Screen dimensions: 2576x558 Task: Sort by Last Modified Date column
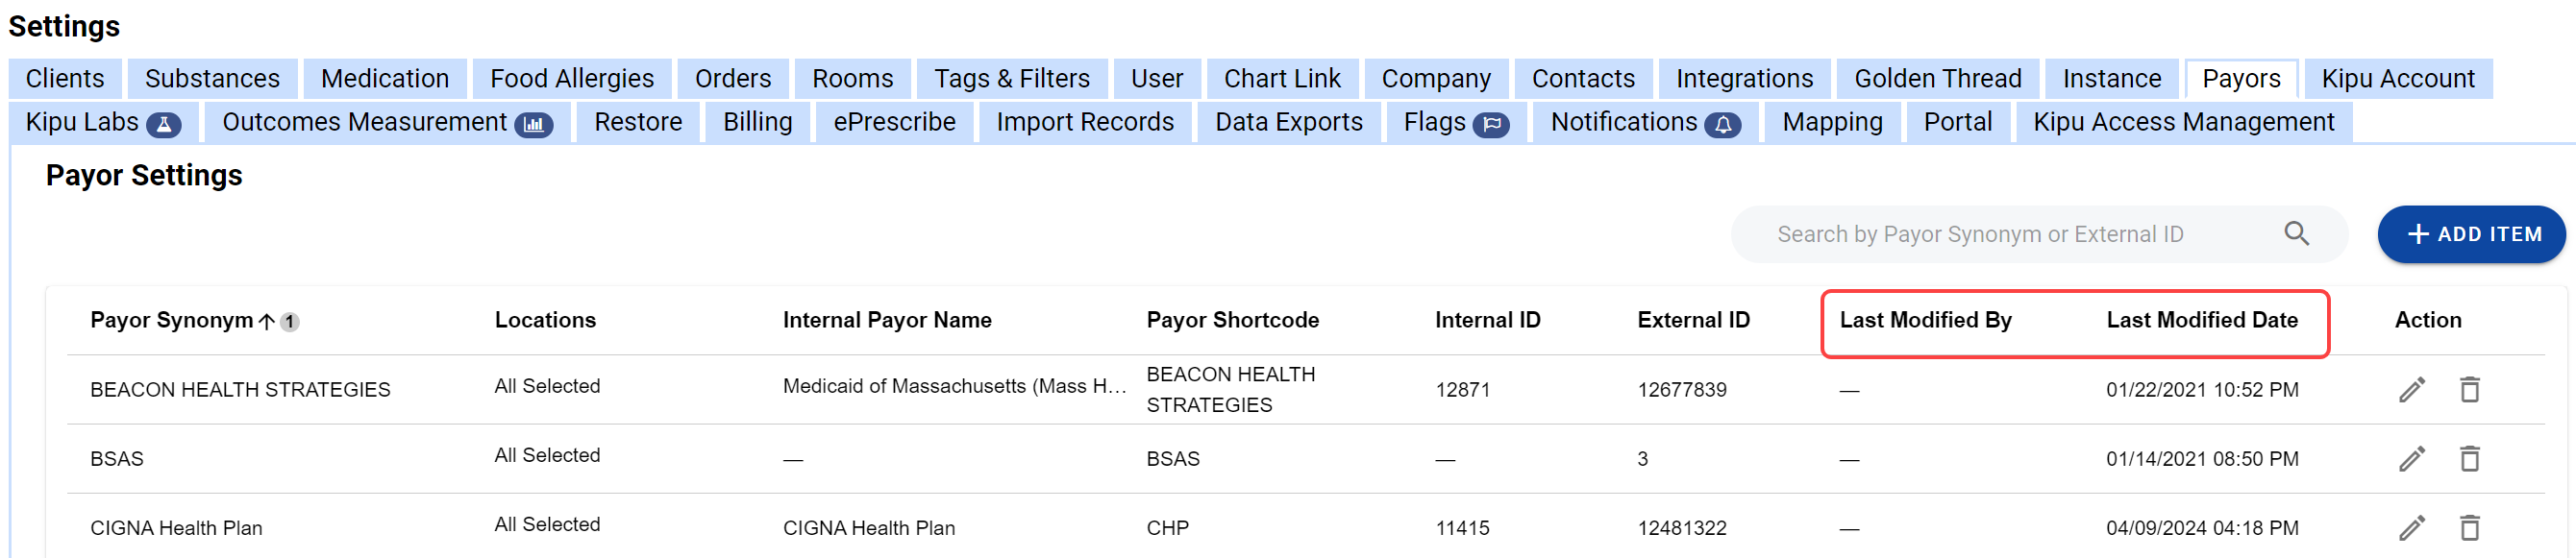pos(2201,320)
